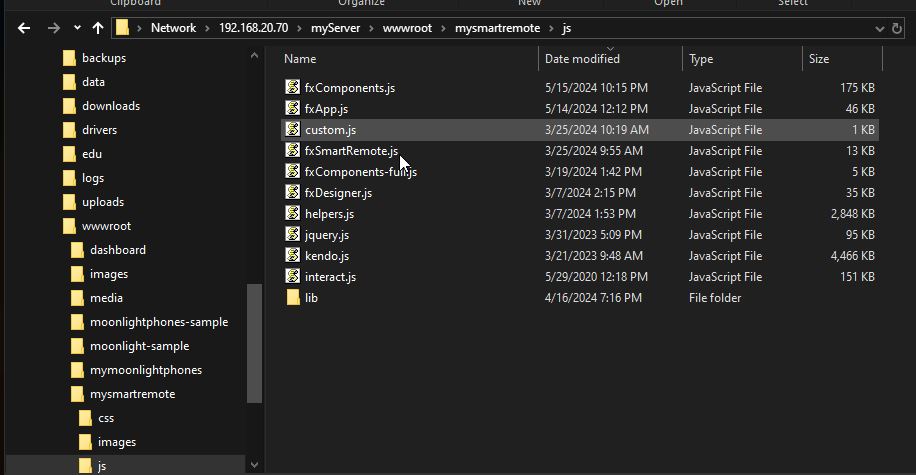Screen dimensions: 916x475
Task: Select interact.js file icon
Action: point(293,276)
